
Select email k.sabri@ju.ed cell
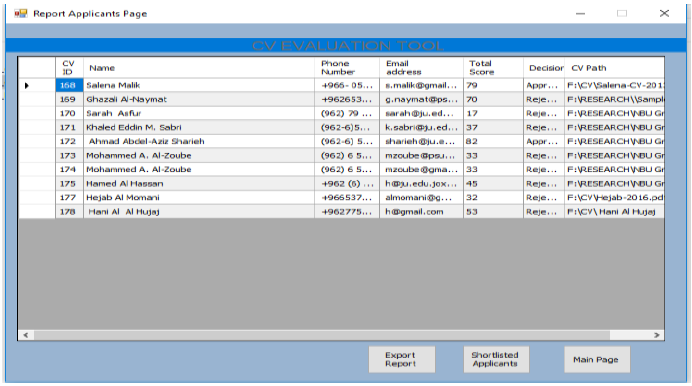click(x=421, y=127)
